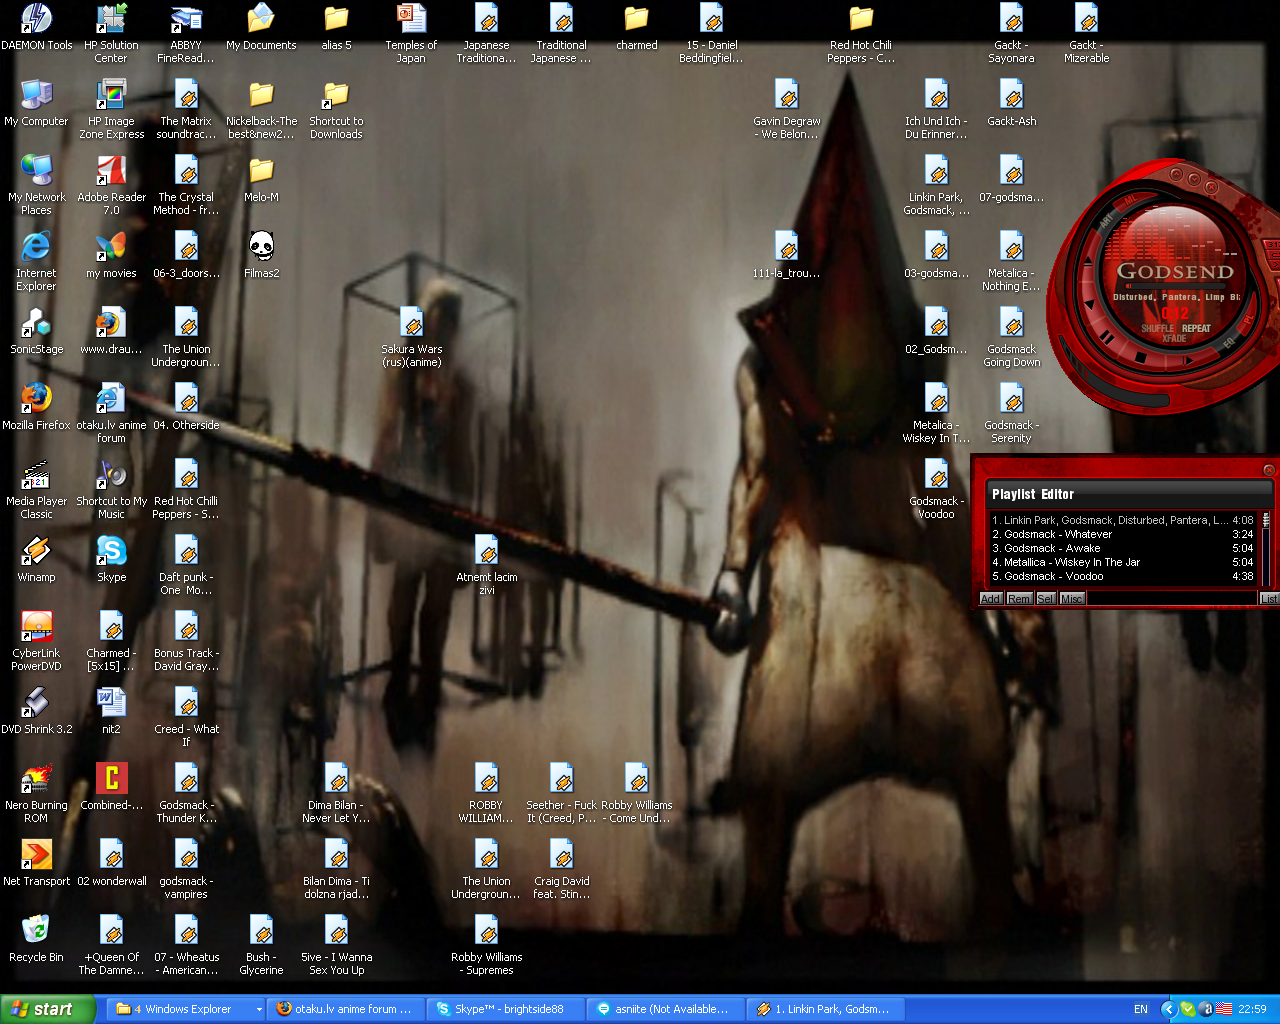
Task: Select first playlist entry 'Linkin Park, Godsmack, Disturbed'
Action: tap(1122, 520)
